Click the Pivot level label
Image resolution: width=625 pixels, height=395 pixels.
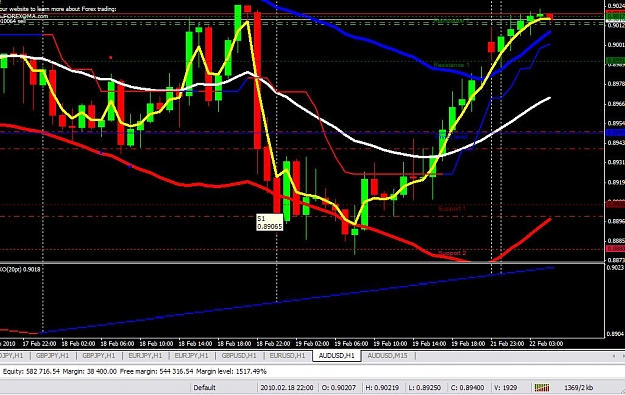pos(451,137)
